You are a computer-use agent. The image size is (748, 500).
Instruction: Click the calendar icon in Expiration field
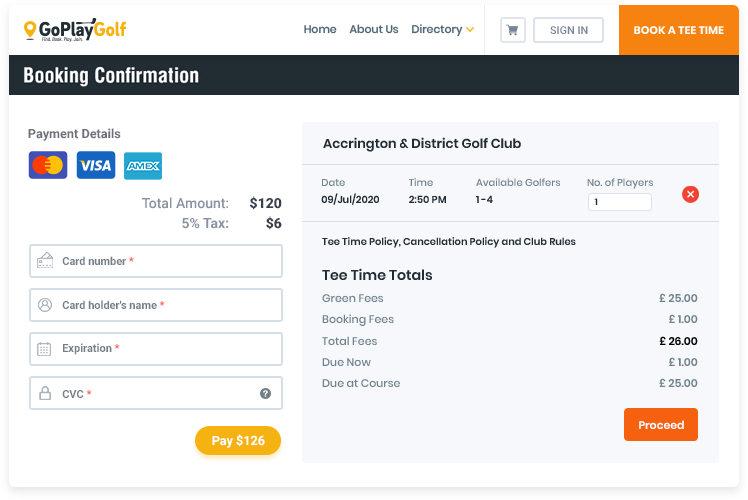(x=44, y=349)
